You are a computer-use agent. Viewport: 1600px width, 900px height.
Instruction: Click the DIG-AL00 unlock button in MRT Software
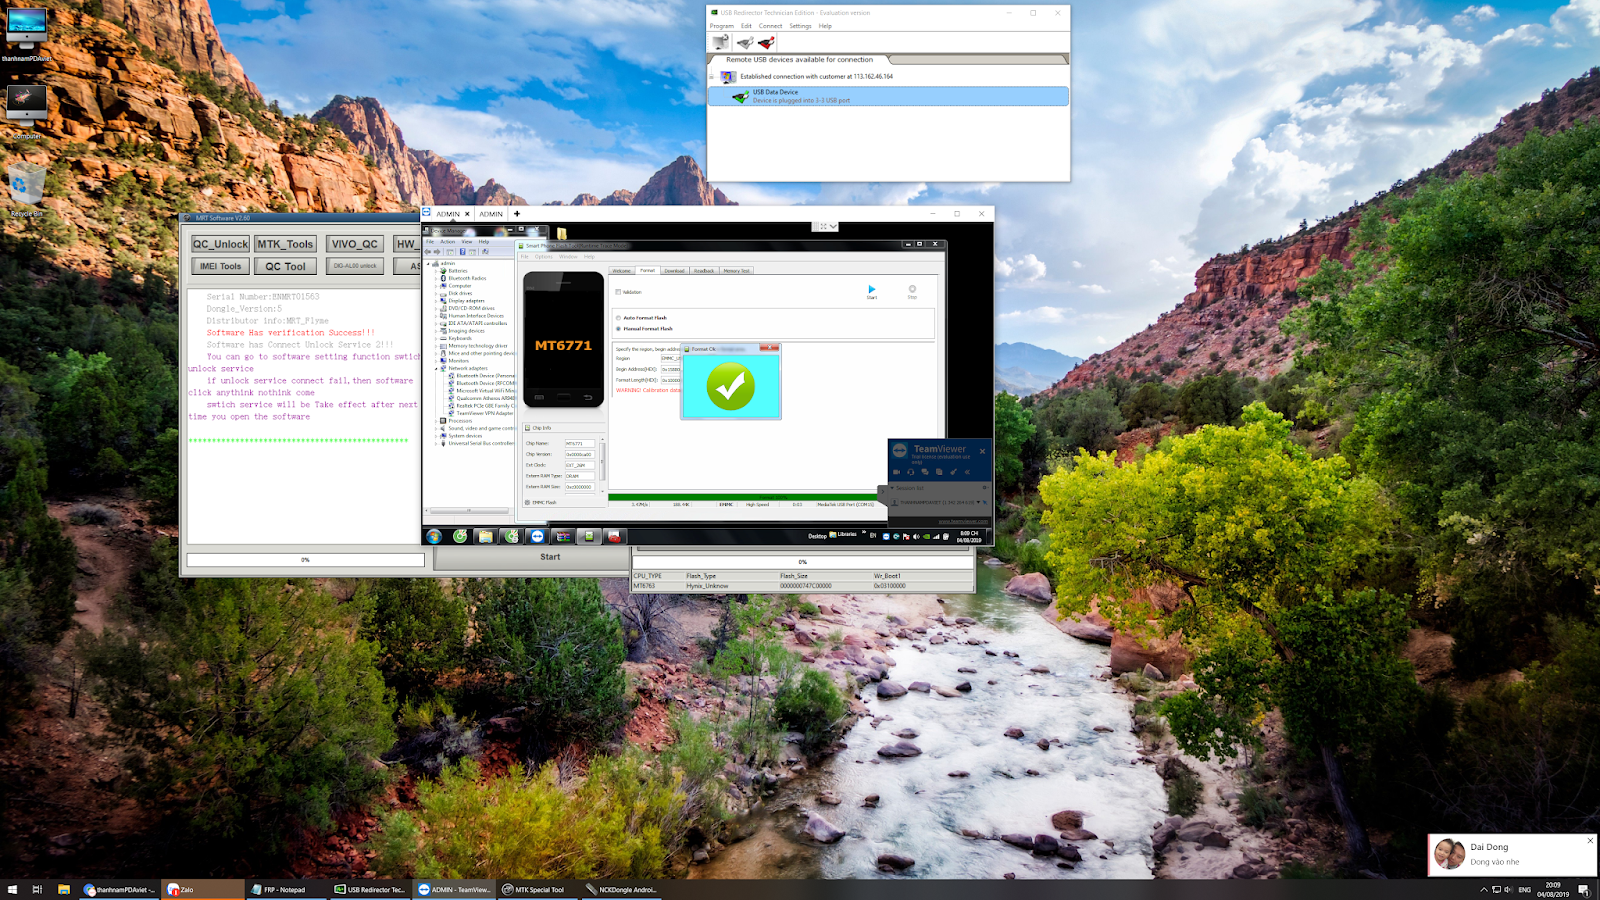click(355, 266)
